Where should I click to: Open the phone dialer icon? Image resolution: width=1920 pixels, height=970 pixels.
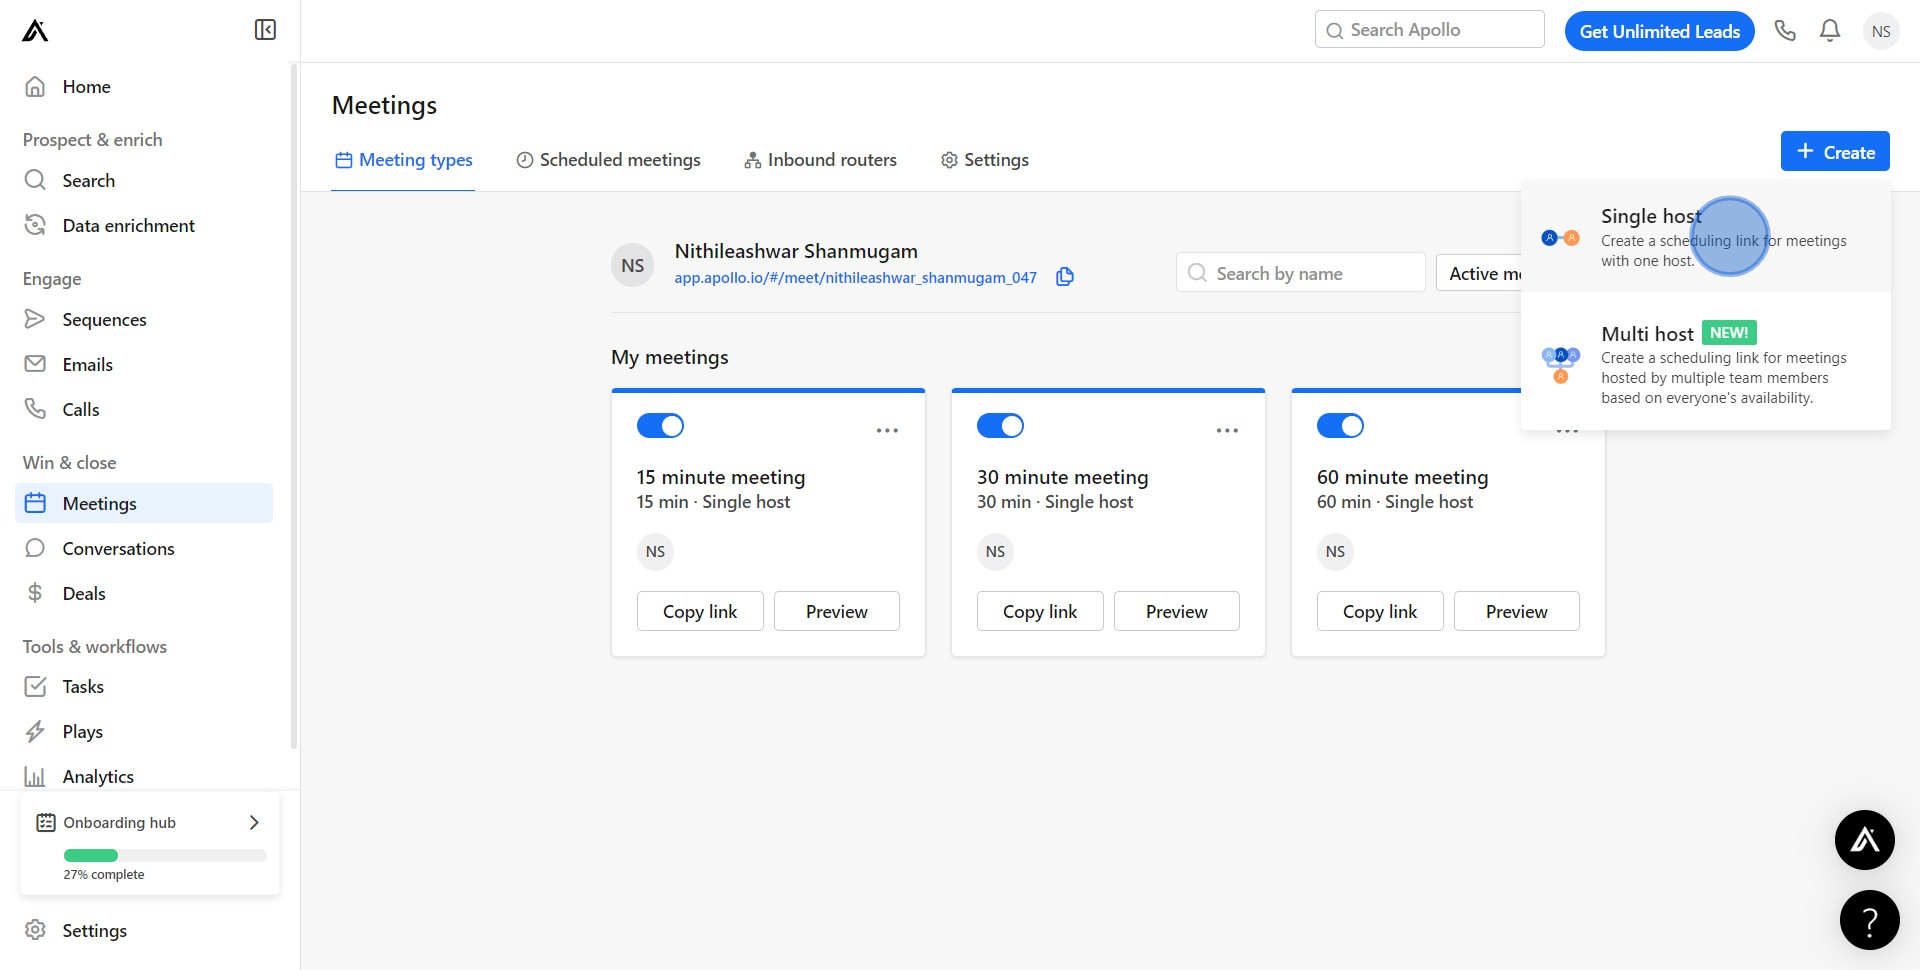(1785, 31)
